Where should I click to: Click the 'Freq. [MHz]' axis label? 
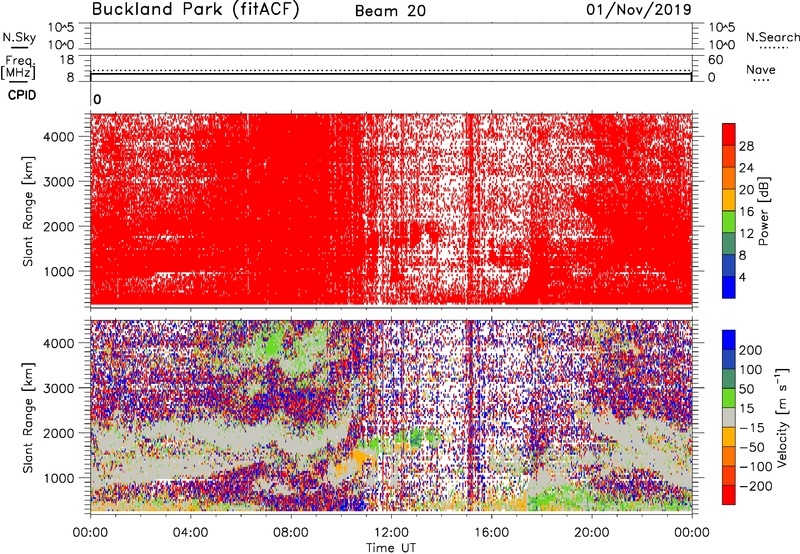18,67
